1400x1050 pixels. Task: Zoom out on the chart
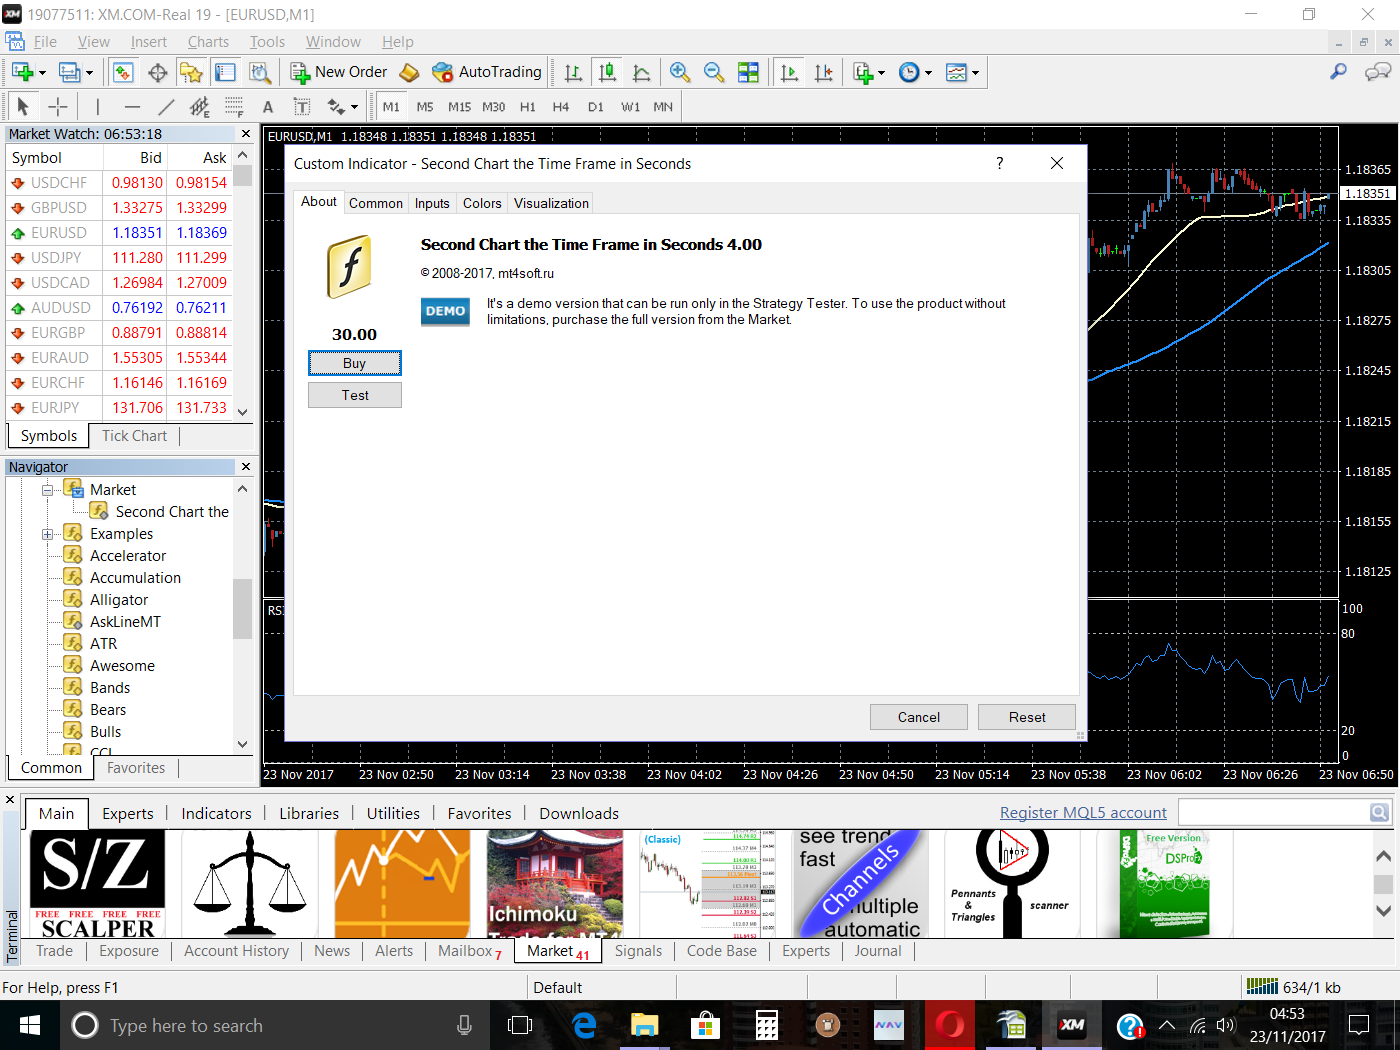pos(714,72)
